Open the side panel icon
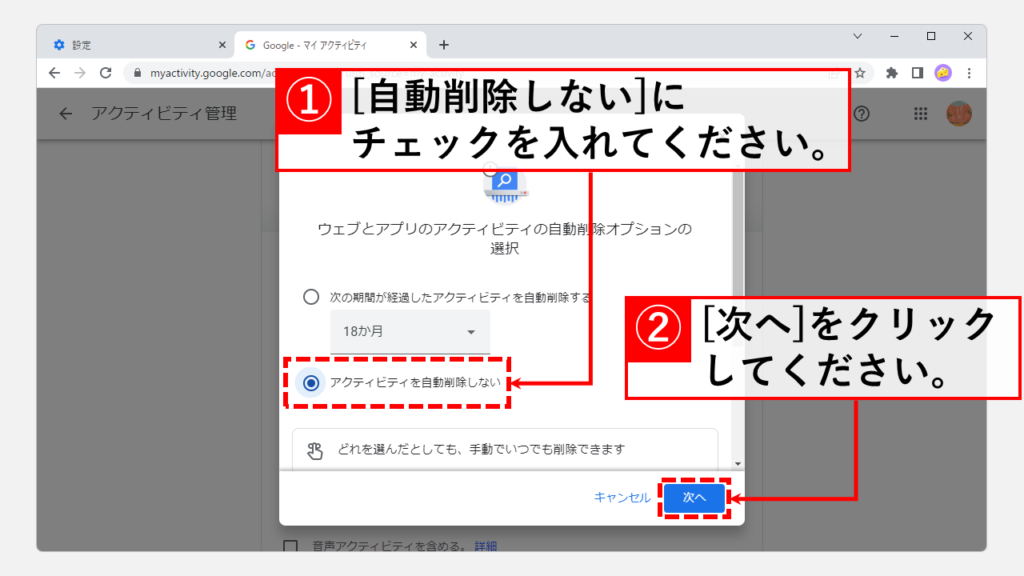 click(x=917, y=73)
